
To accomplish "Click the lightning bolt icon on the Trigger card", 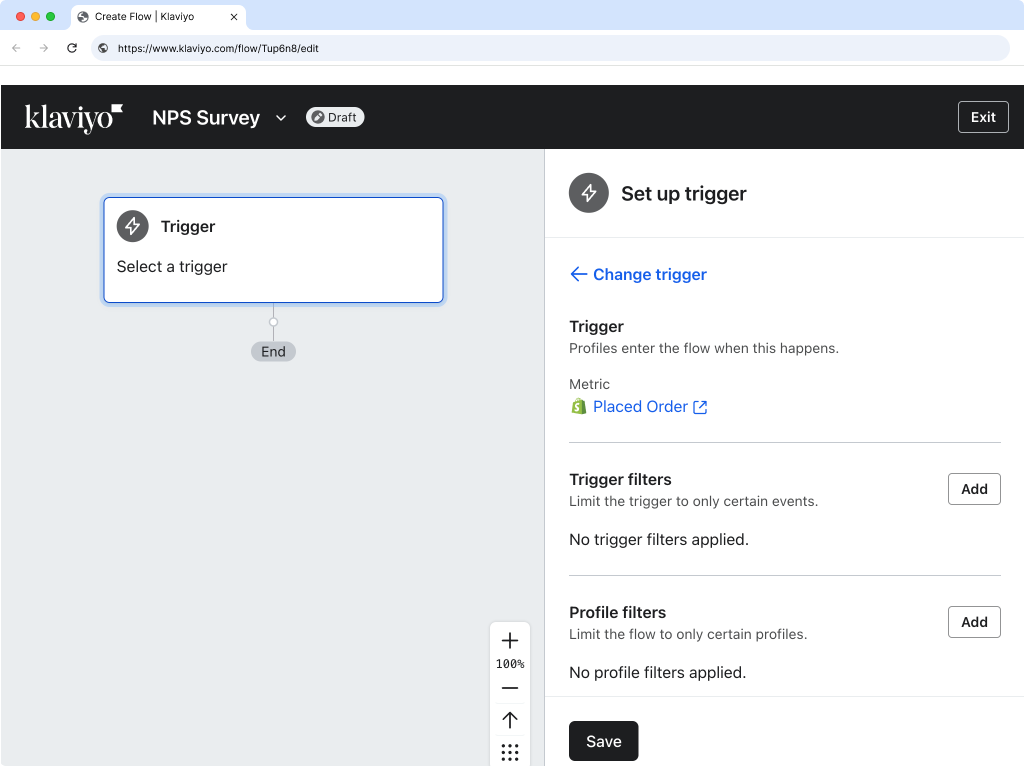I will pos(132,226).
